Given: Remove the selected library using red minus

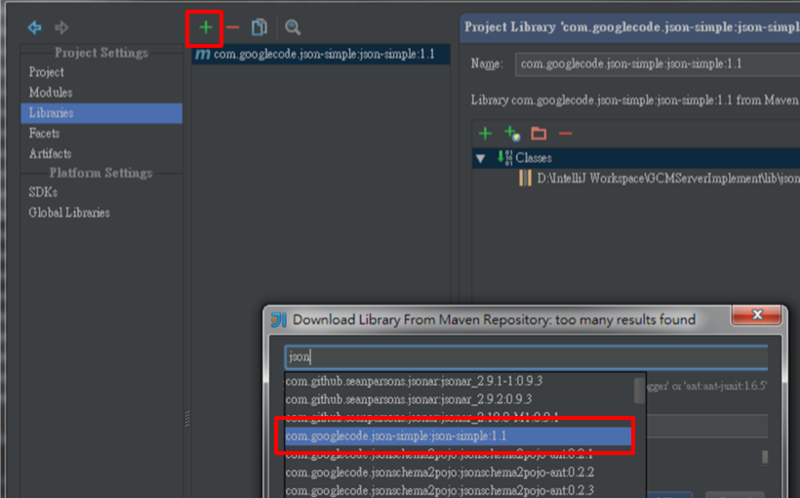Looking at the screenshot, I should pyautogui.click(x=233, y=27).
